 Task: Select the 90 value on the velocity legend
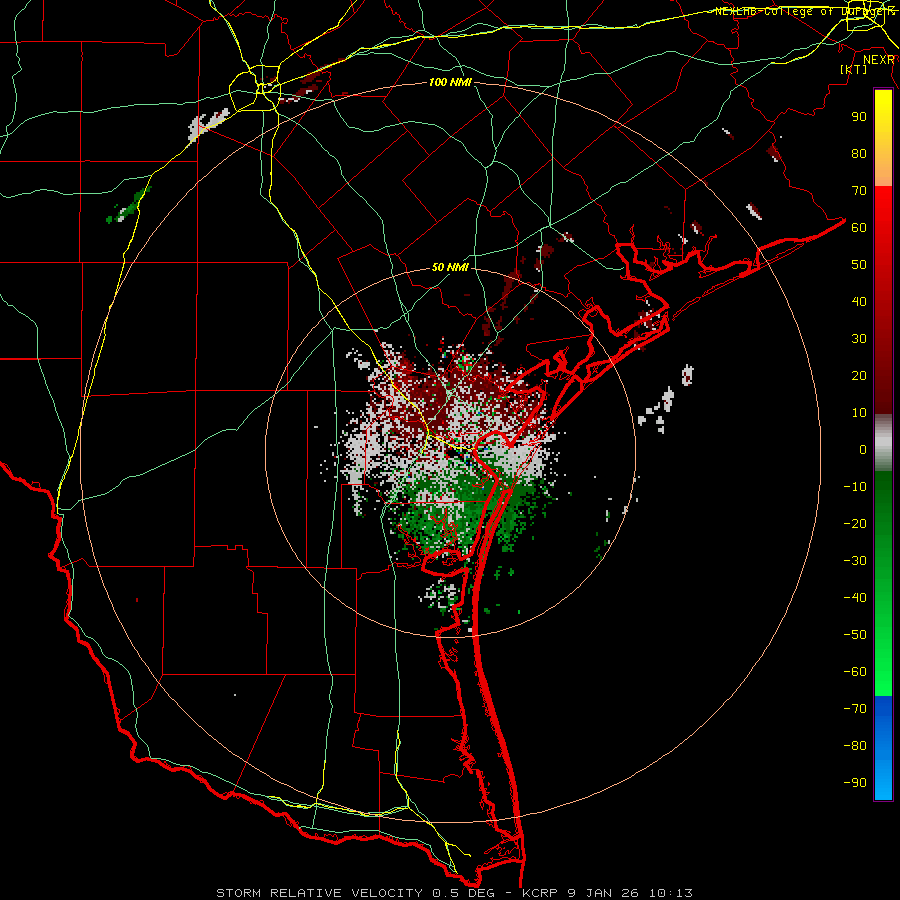point(859,117)
